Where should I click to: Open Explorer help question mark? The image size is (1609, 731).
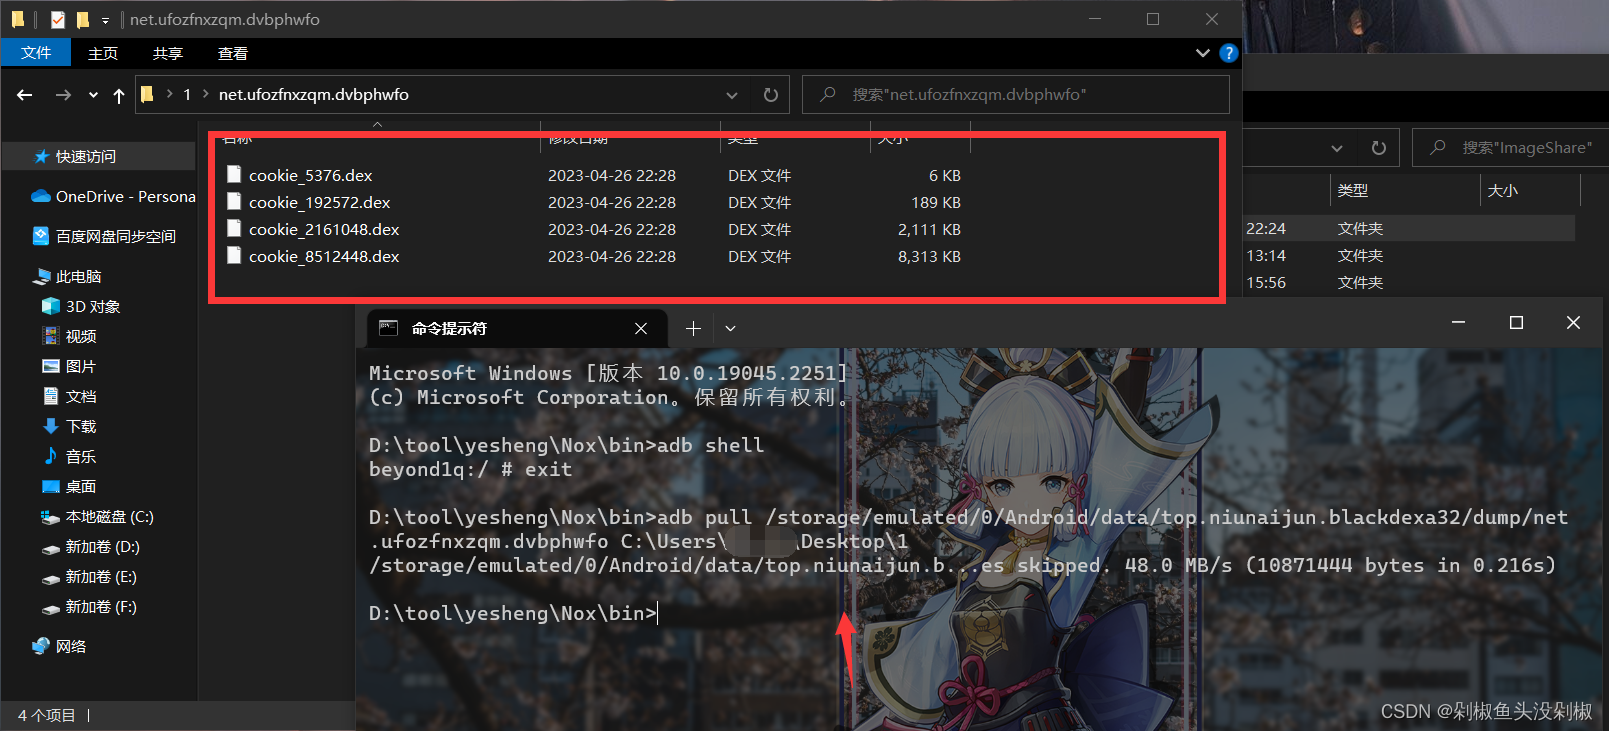coord(1229,53)
